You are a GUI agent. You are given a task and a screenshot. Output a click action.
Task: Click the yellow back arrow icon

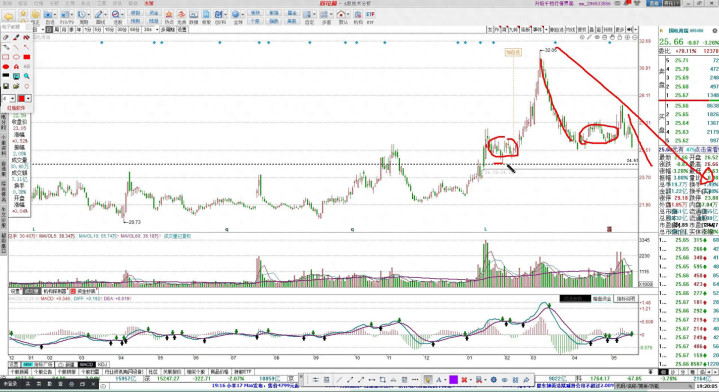pyautogui.click(x=8, y=17)
